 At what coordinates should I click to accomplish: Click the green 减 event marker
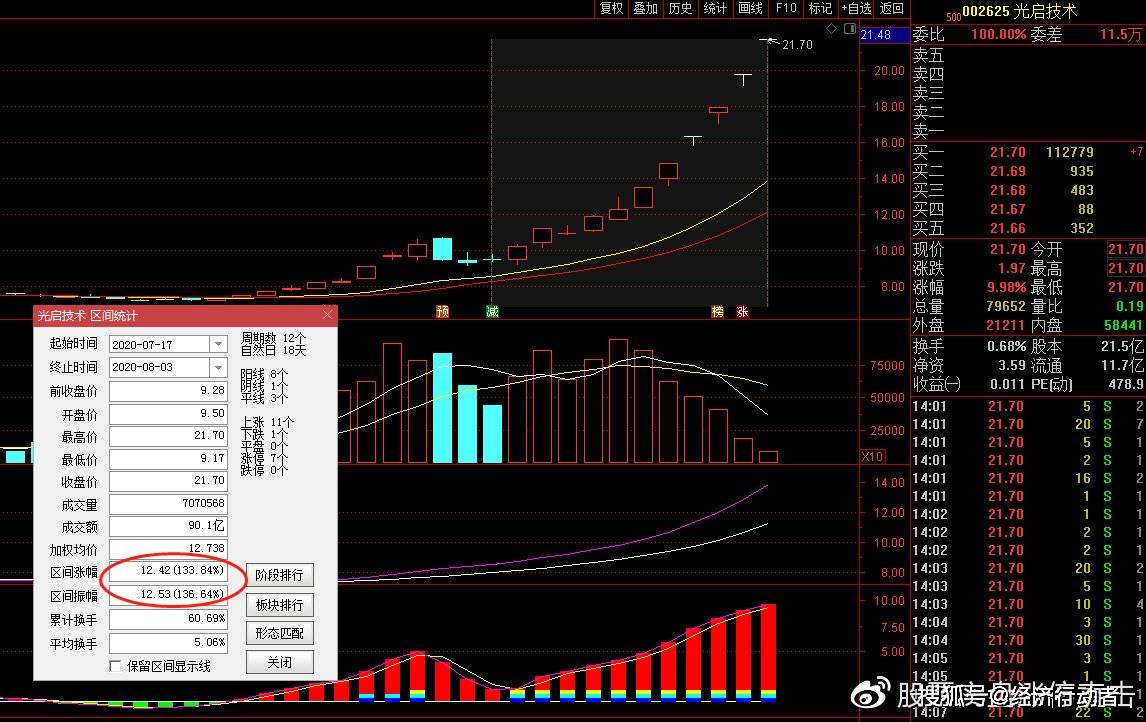coord(492,312)
